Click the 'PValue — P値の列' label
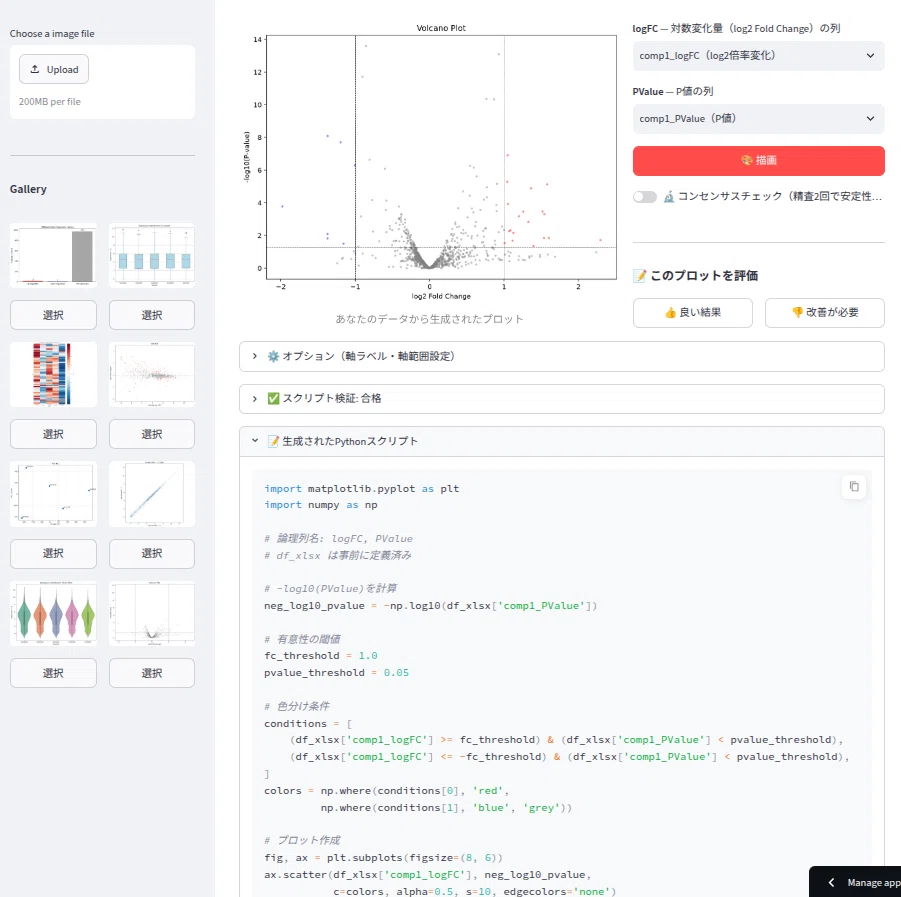901x897 pixels. click(673, 91)
